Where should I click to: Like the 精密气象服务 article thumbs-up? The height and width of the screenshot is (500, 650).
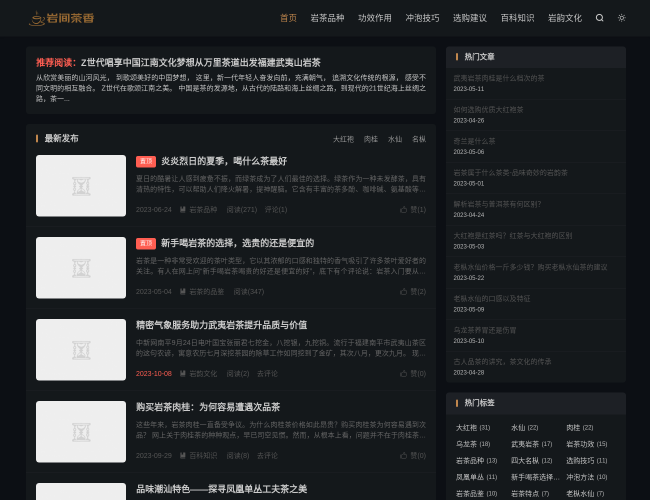tap(413, 374)
